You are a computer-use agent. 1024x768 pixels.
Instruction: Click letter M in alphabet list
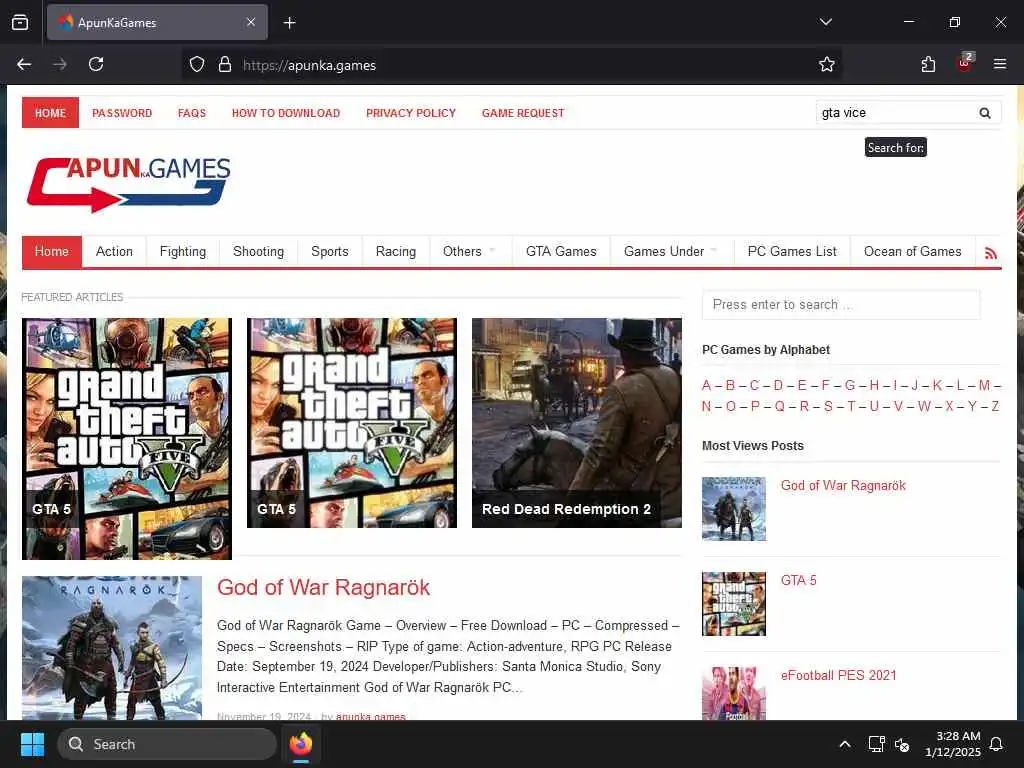pyautogui.click(x=984, y=385)
